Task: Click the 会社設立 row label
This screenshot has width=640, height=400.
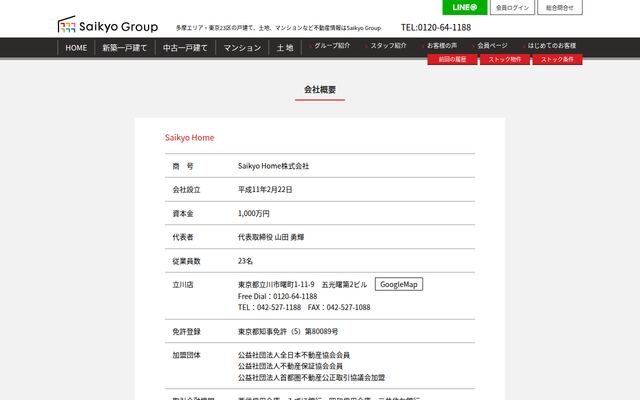Action: [x=187, y=189]
